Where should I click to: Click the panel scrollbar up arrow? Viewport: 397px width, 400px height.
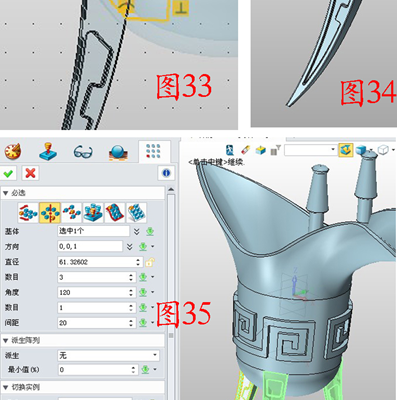171,189
